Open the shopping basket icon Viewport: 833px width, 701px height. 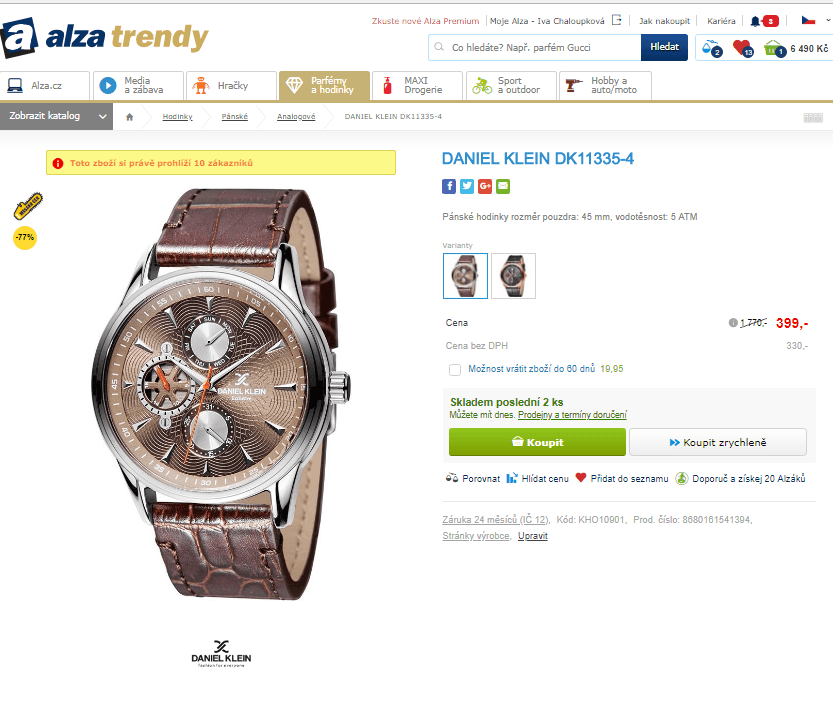(774, 48)
